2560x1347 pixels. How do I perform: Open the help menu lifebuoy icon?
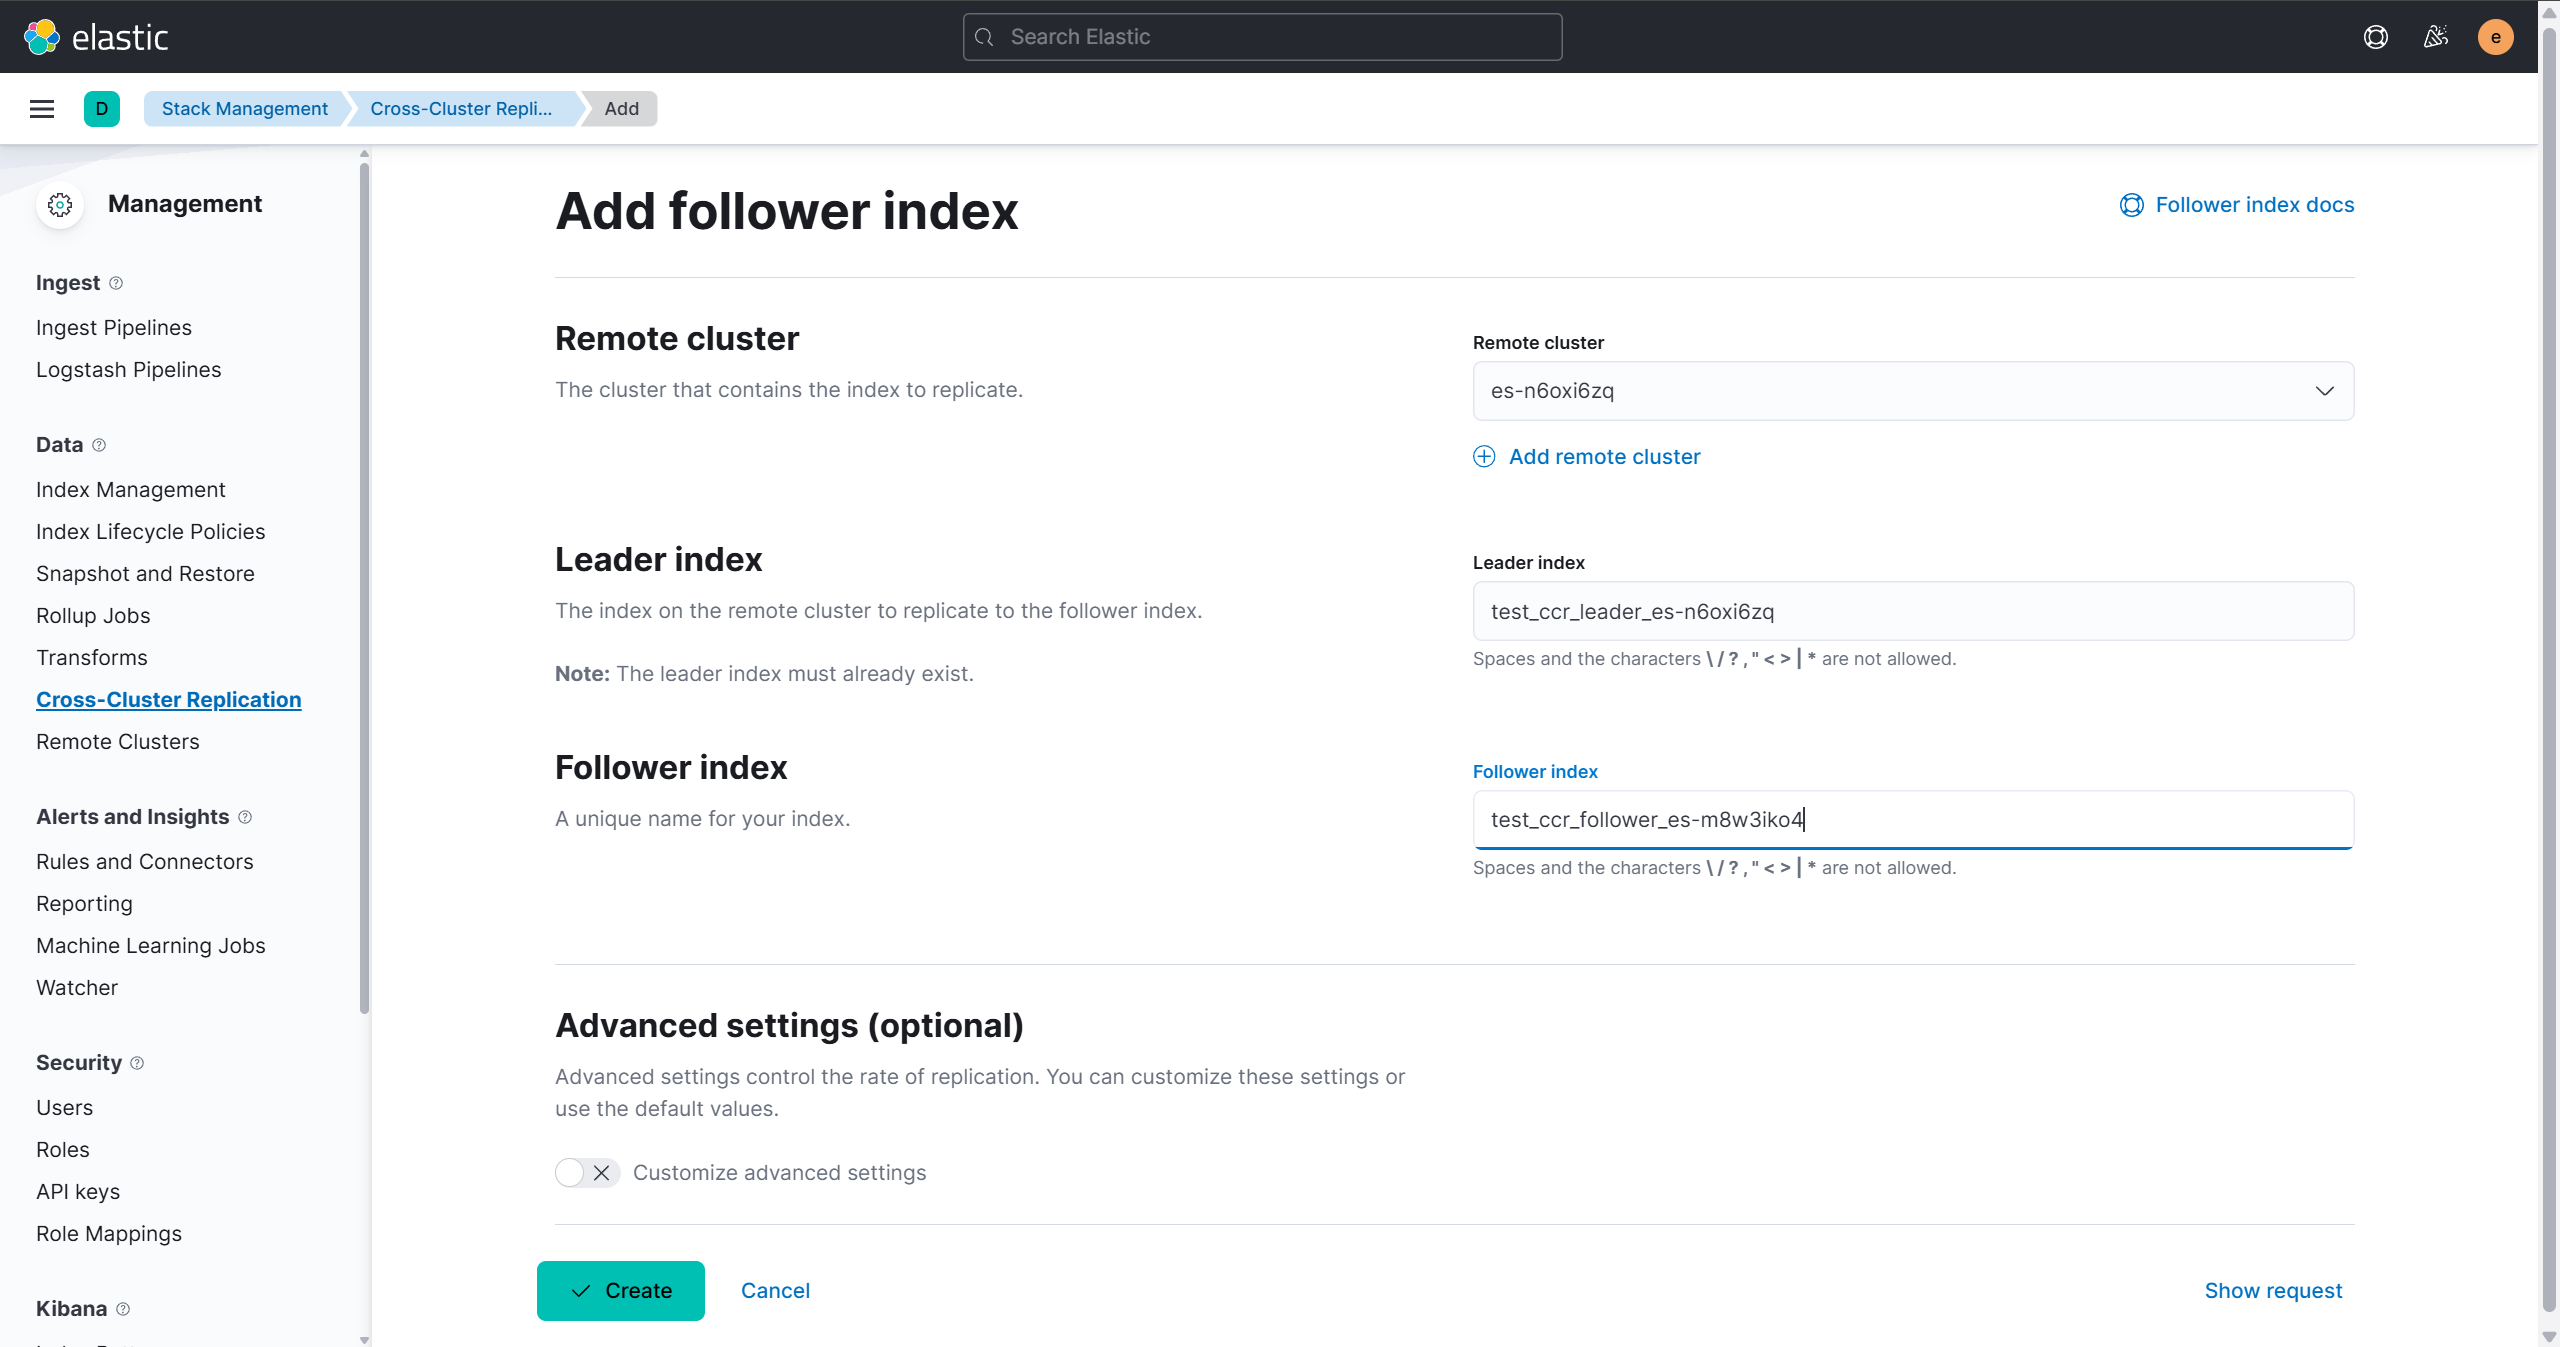[2375, 37]
